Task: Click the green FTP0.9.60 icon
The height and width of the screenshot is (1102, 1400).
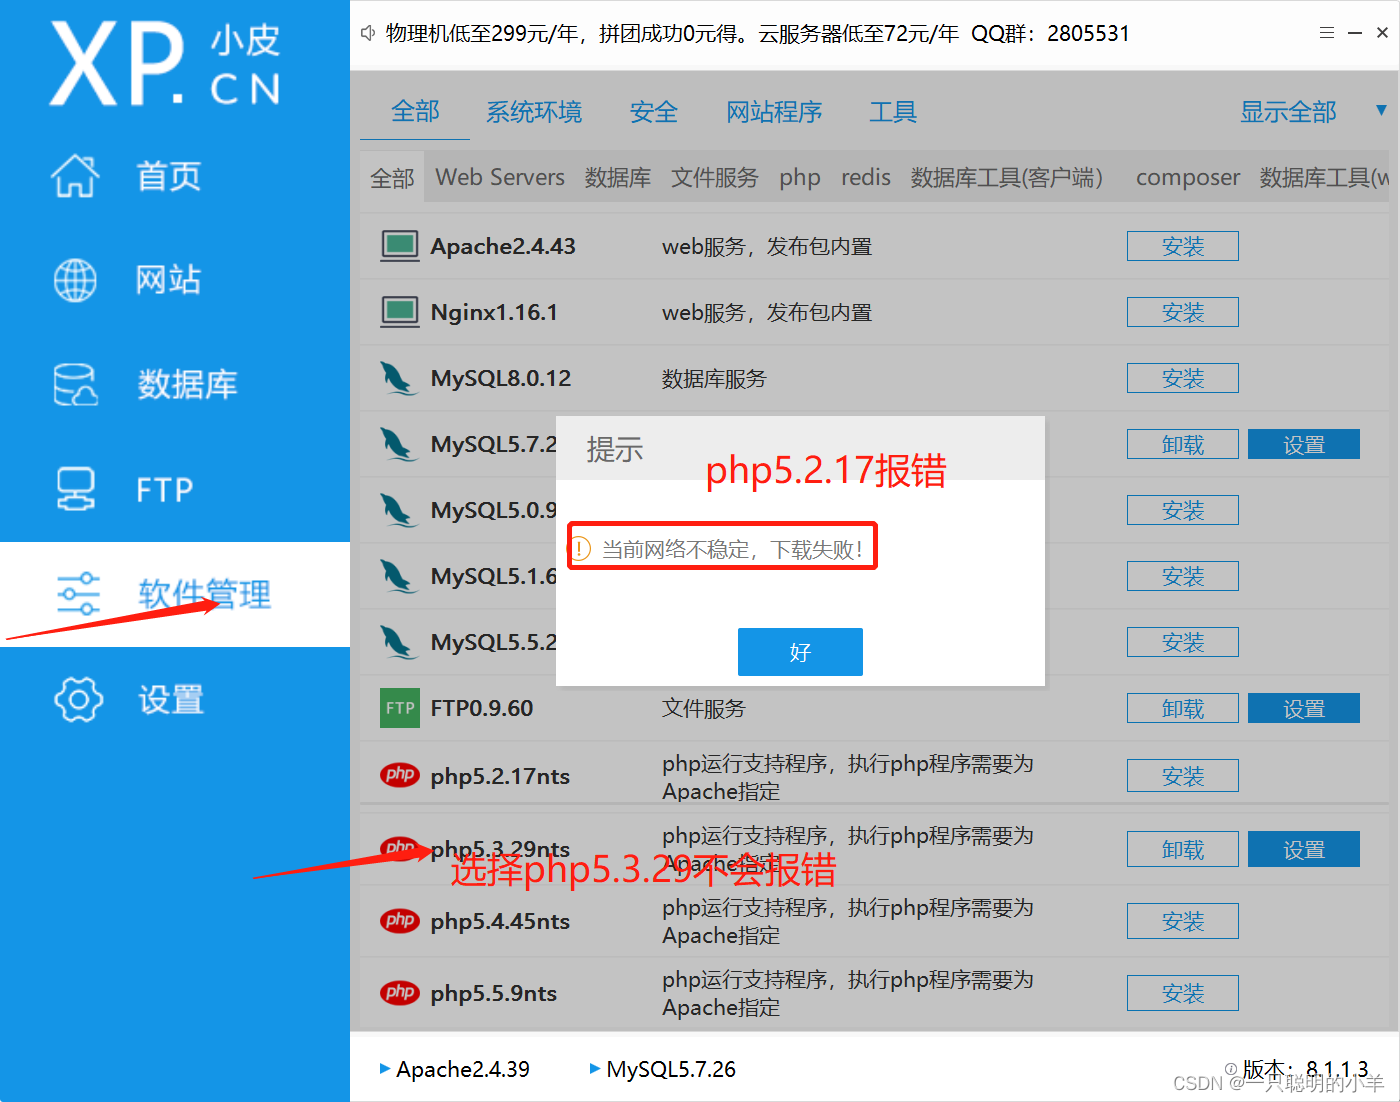Action: point(400,708)
